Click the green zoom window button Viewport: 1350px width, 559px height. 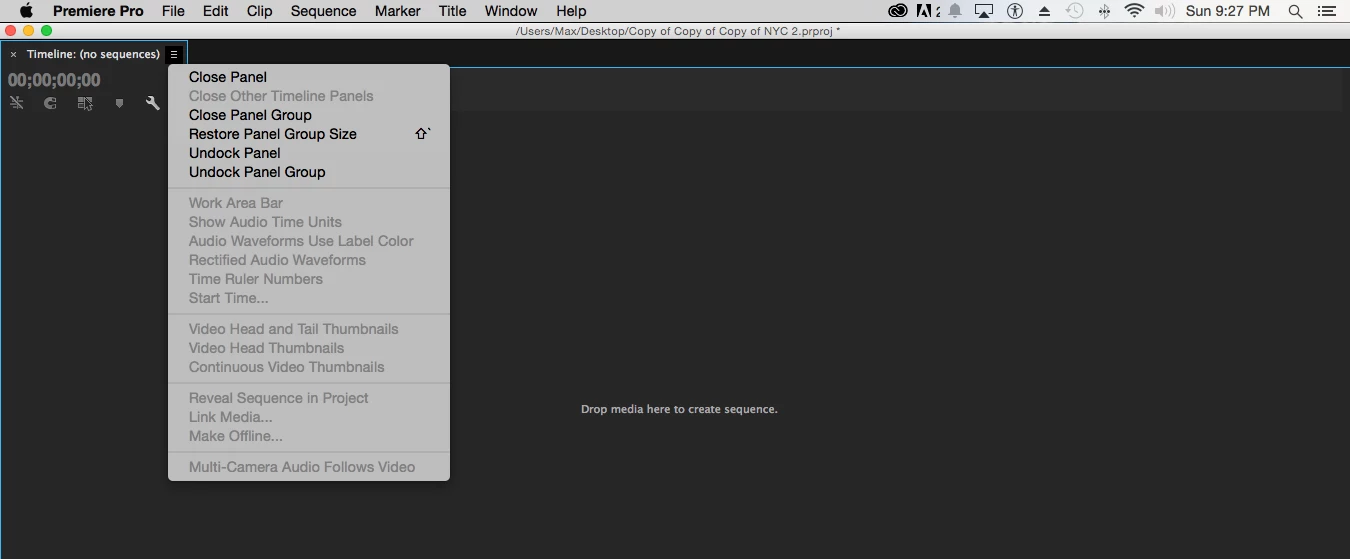(x=46, y=31)
